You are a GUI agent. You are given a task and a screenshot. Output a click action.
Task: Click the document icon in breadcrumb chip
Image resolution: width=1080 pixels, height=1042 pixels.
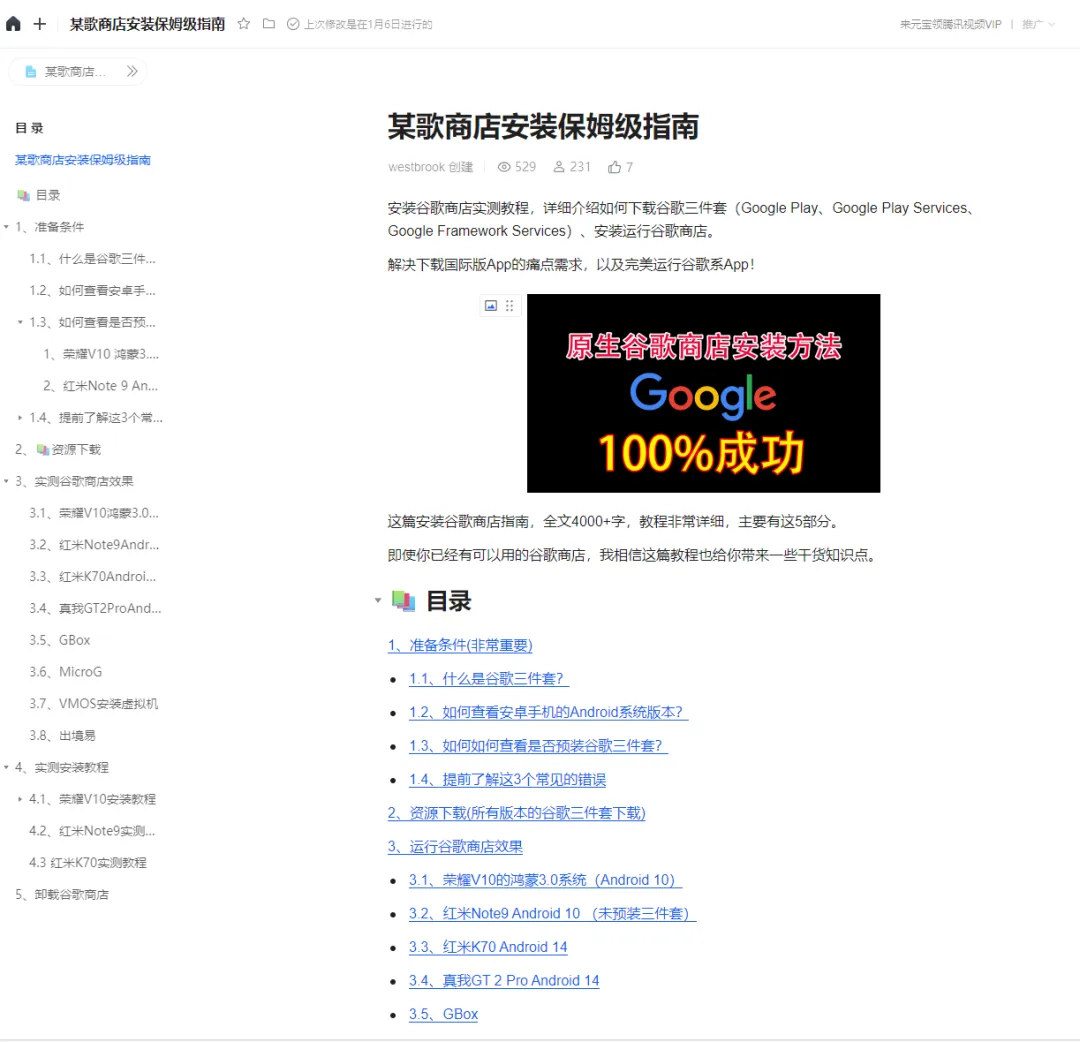(30, 72)
